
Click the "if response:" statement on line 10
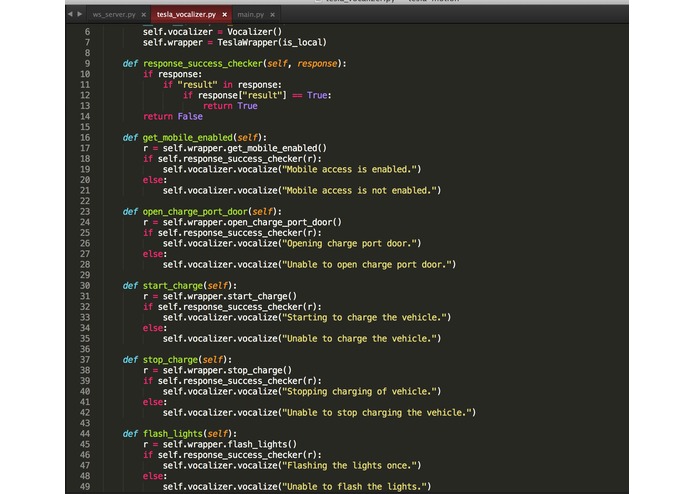click(x=172, y=74)
